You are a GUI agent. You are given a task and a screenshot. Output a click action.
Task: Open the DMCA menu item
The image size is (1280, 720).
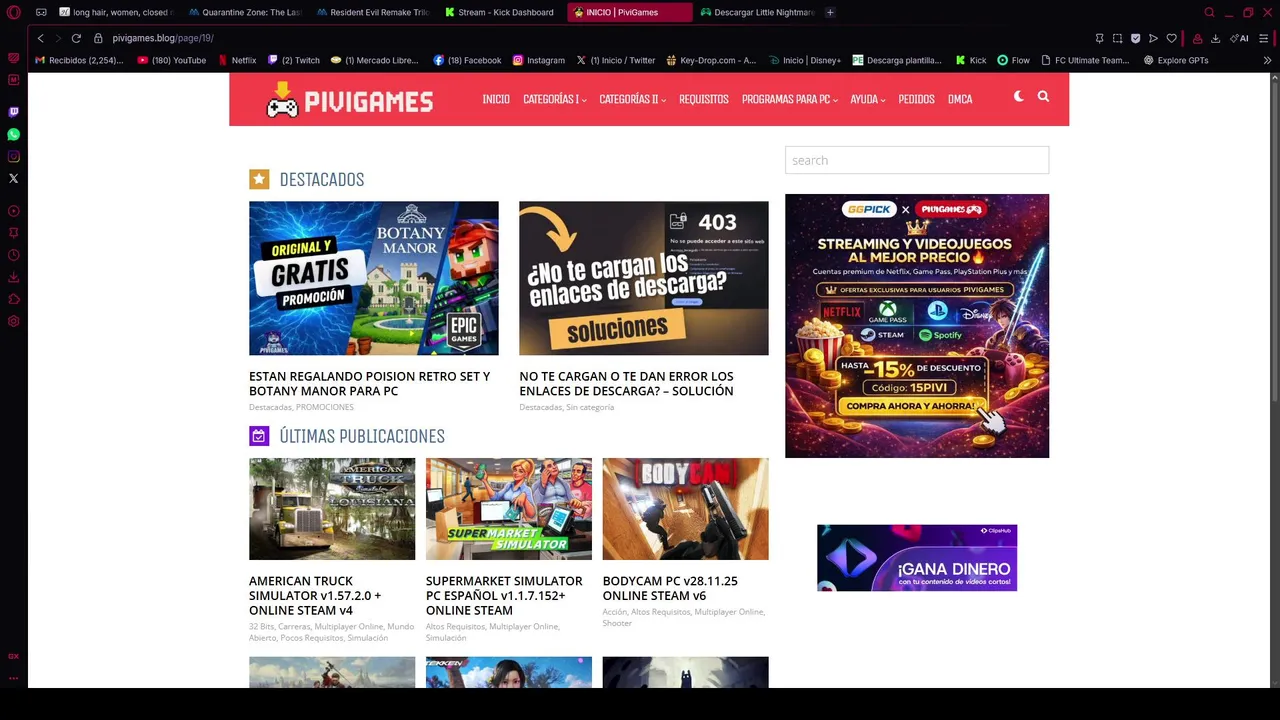[960, 99]
